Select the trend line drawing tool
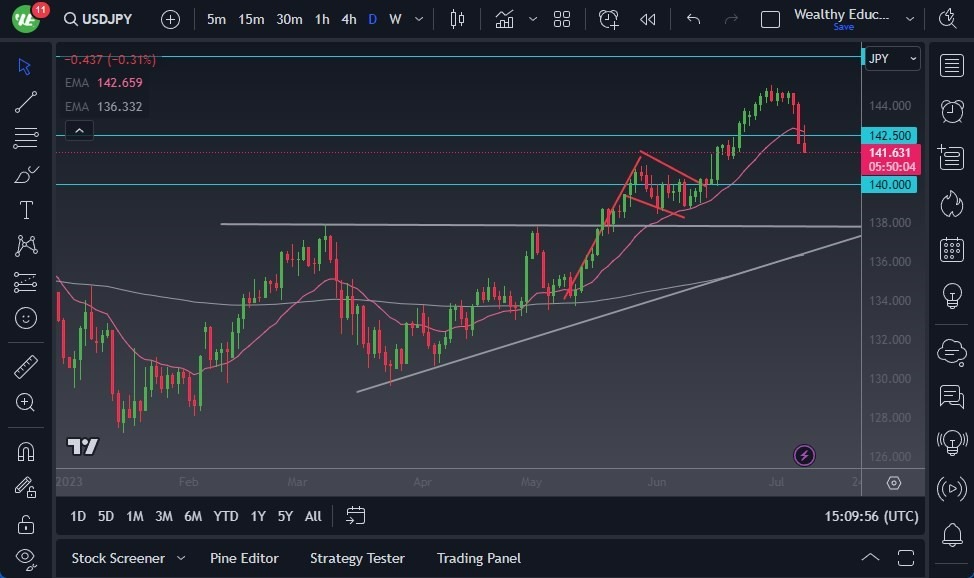Viewport: 974px width, 578px height. pos(26,101)
